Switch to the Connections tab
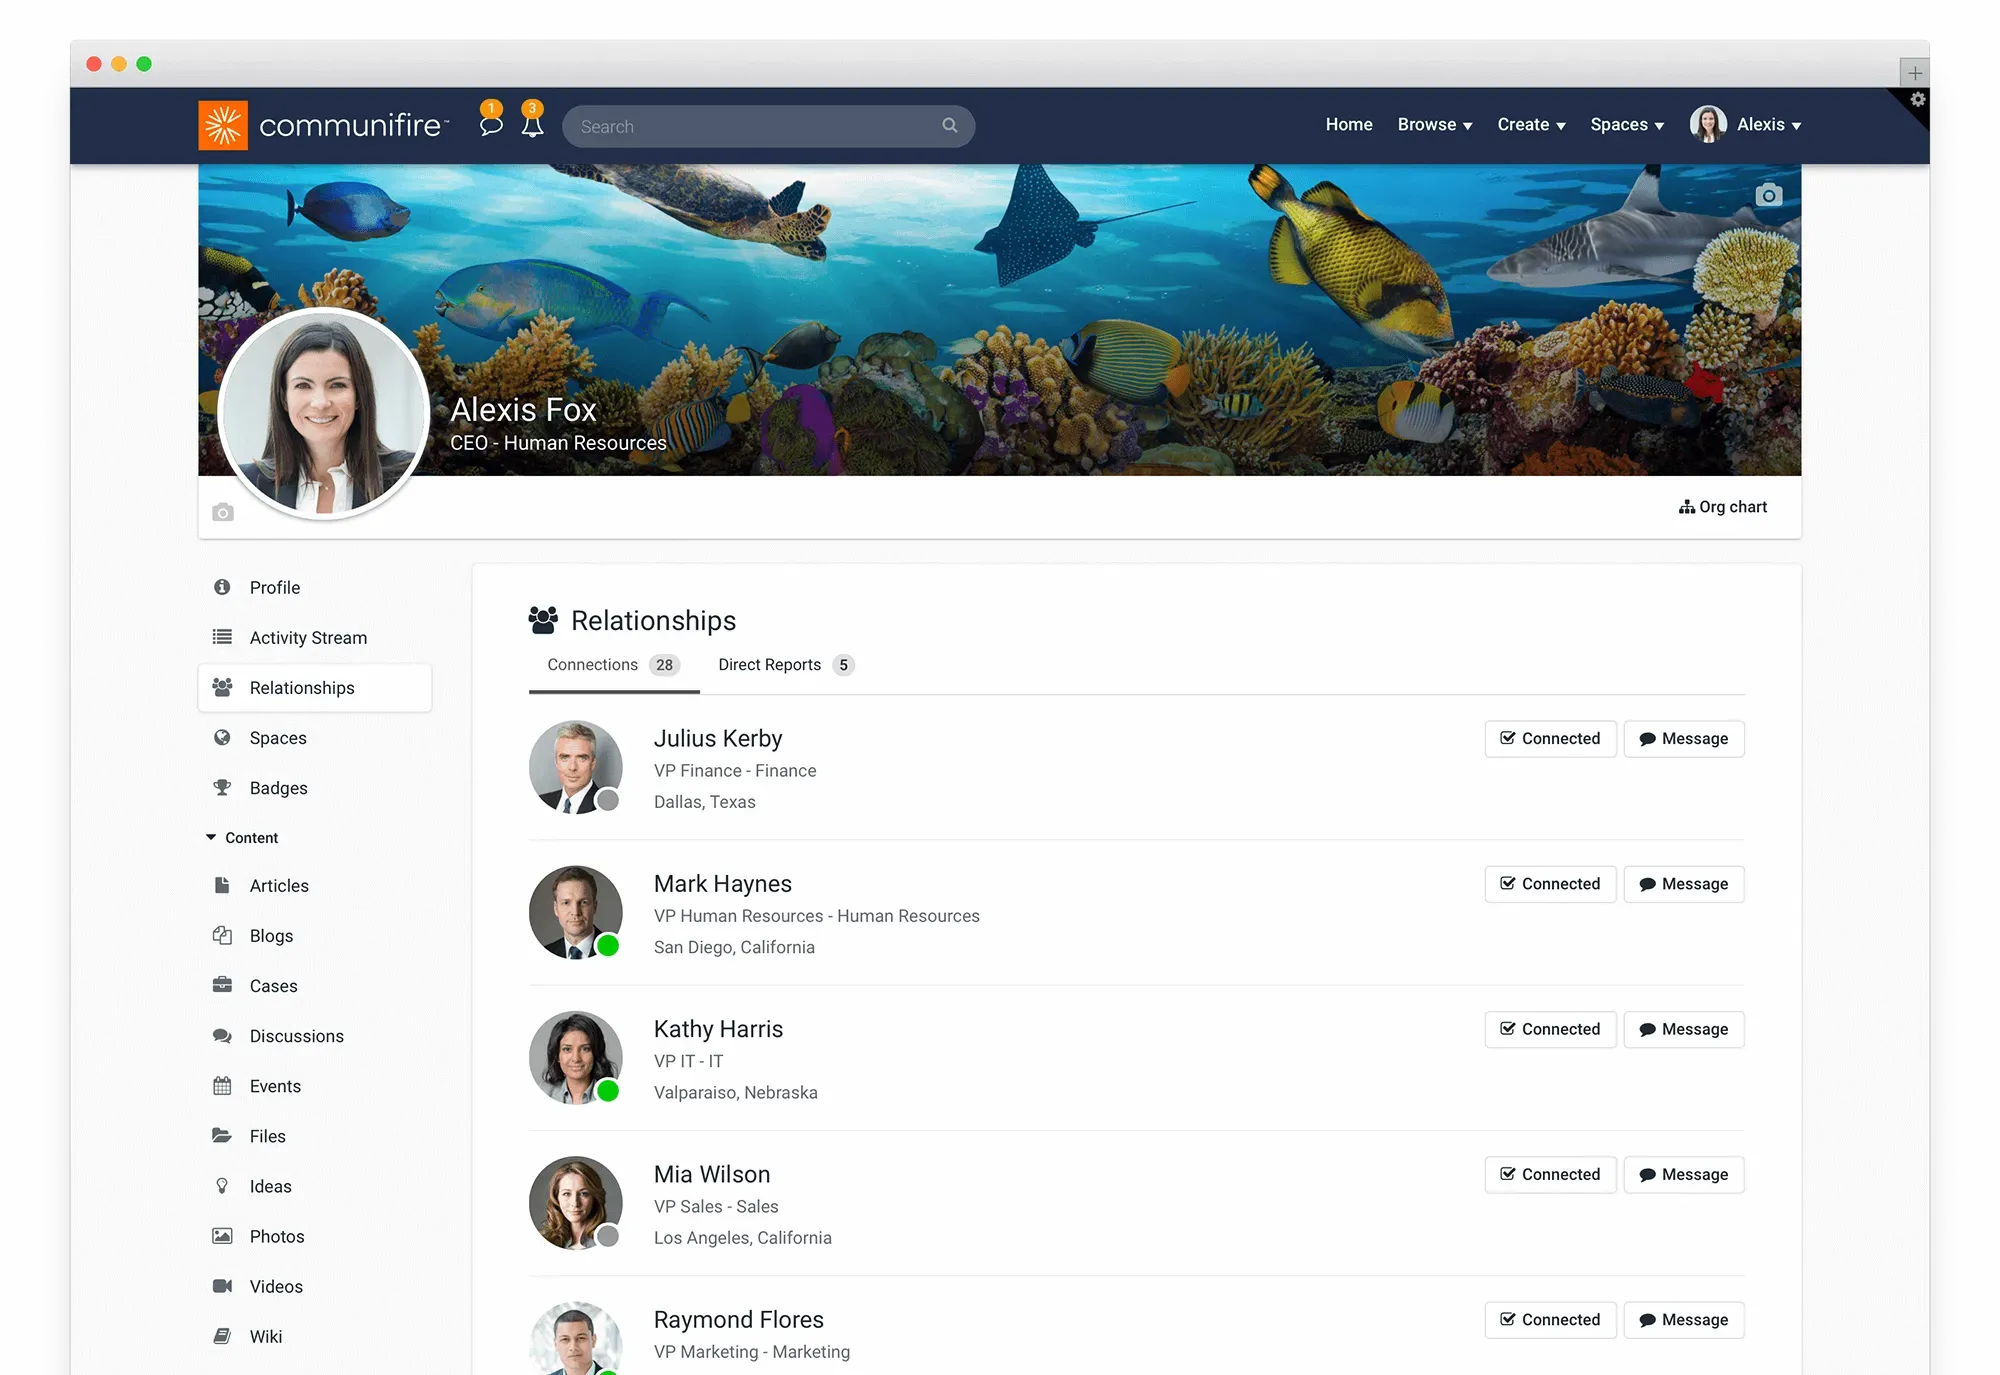2000x1375 pixels. (613, 665)
